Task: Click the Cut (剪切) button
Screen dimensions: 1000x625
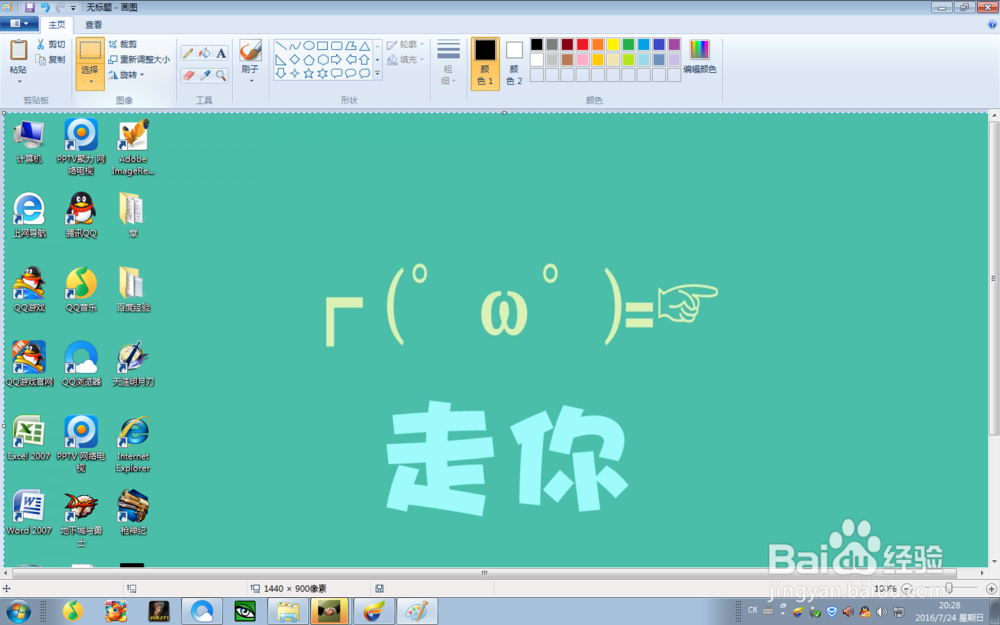Action: (51, 44)
